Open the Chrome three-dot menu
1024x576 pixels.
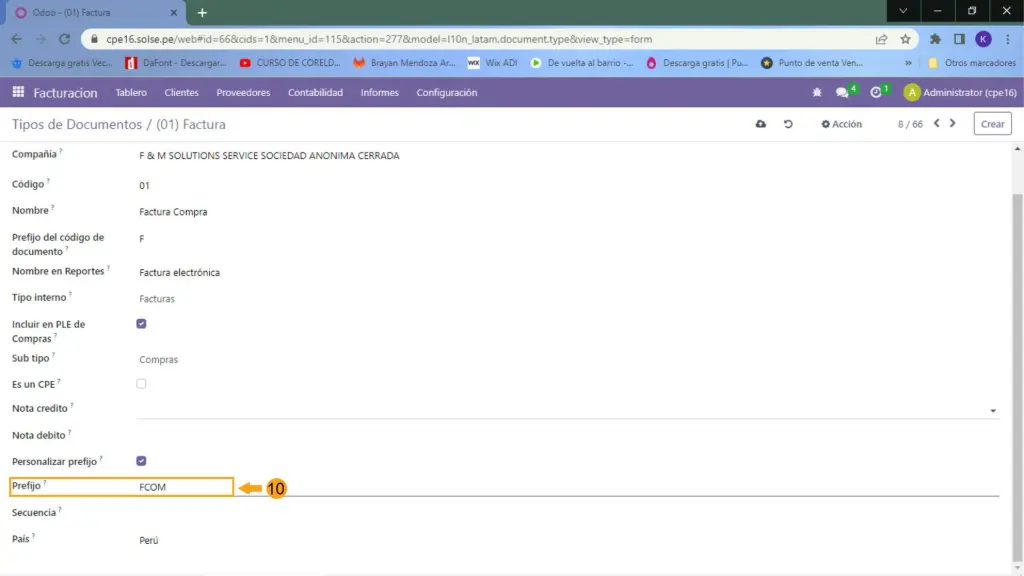pyautogui.click(x=1008, y=39)
